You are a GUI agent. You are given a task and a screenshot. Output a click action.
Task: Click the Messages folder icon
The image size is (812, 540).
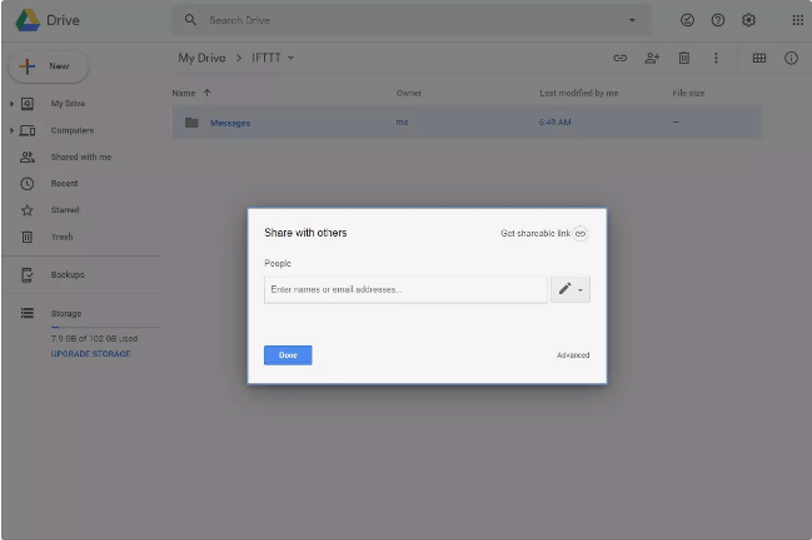[192, 123]
